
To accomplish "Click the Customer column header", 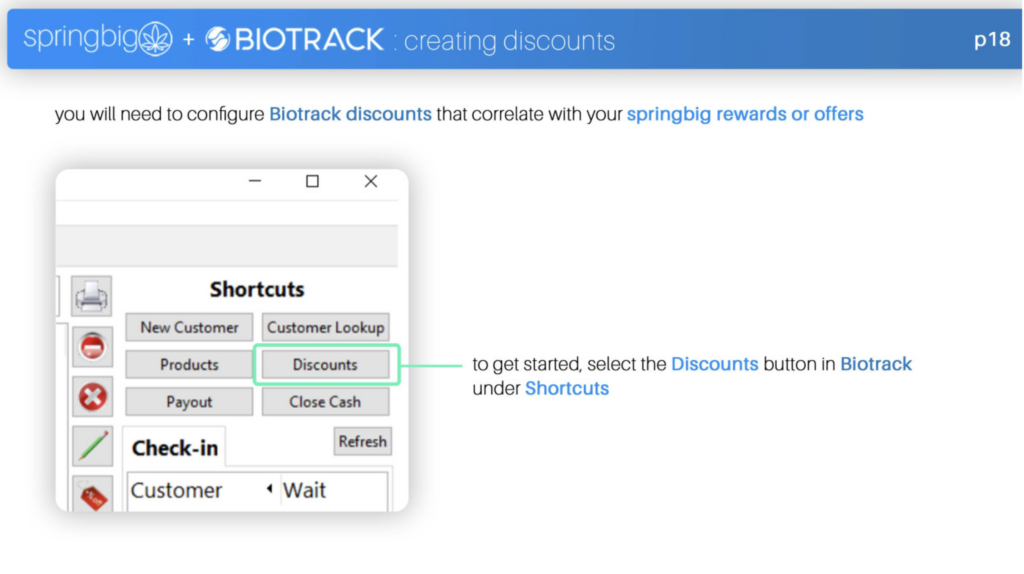I will coord(176,490).
